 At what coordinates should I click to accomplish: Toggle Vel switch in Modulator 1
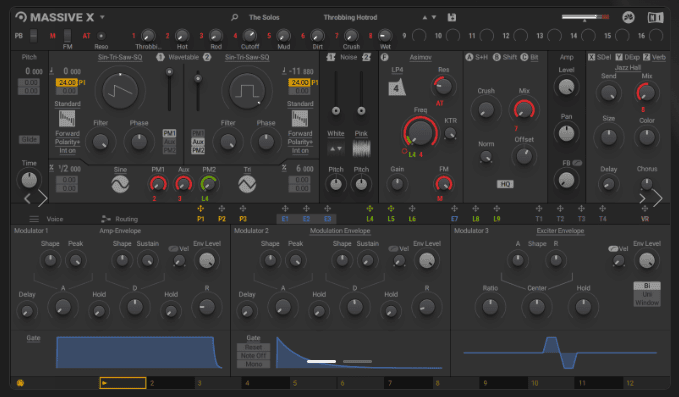click(x=174, y=249)
